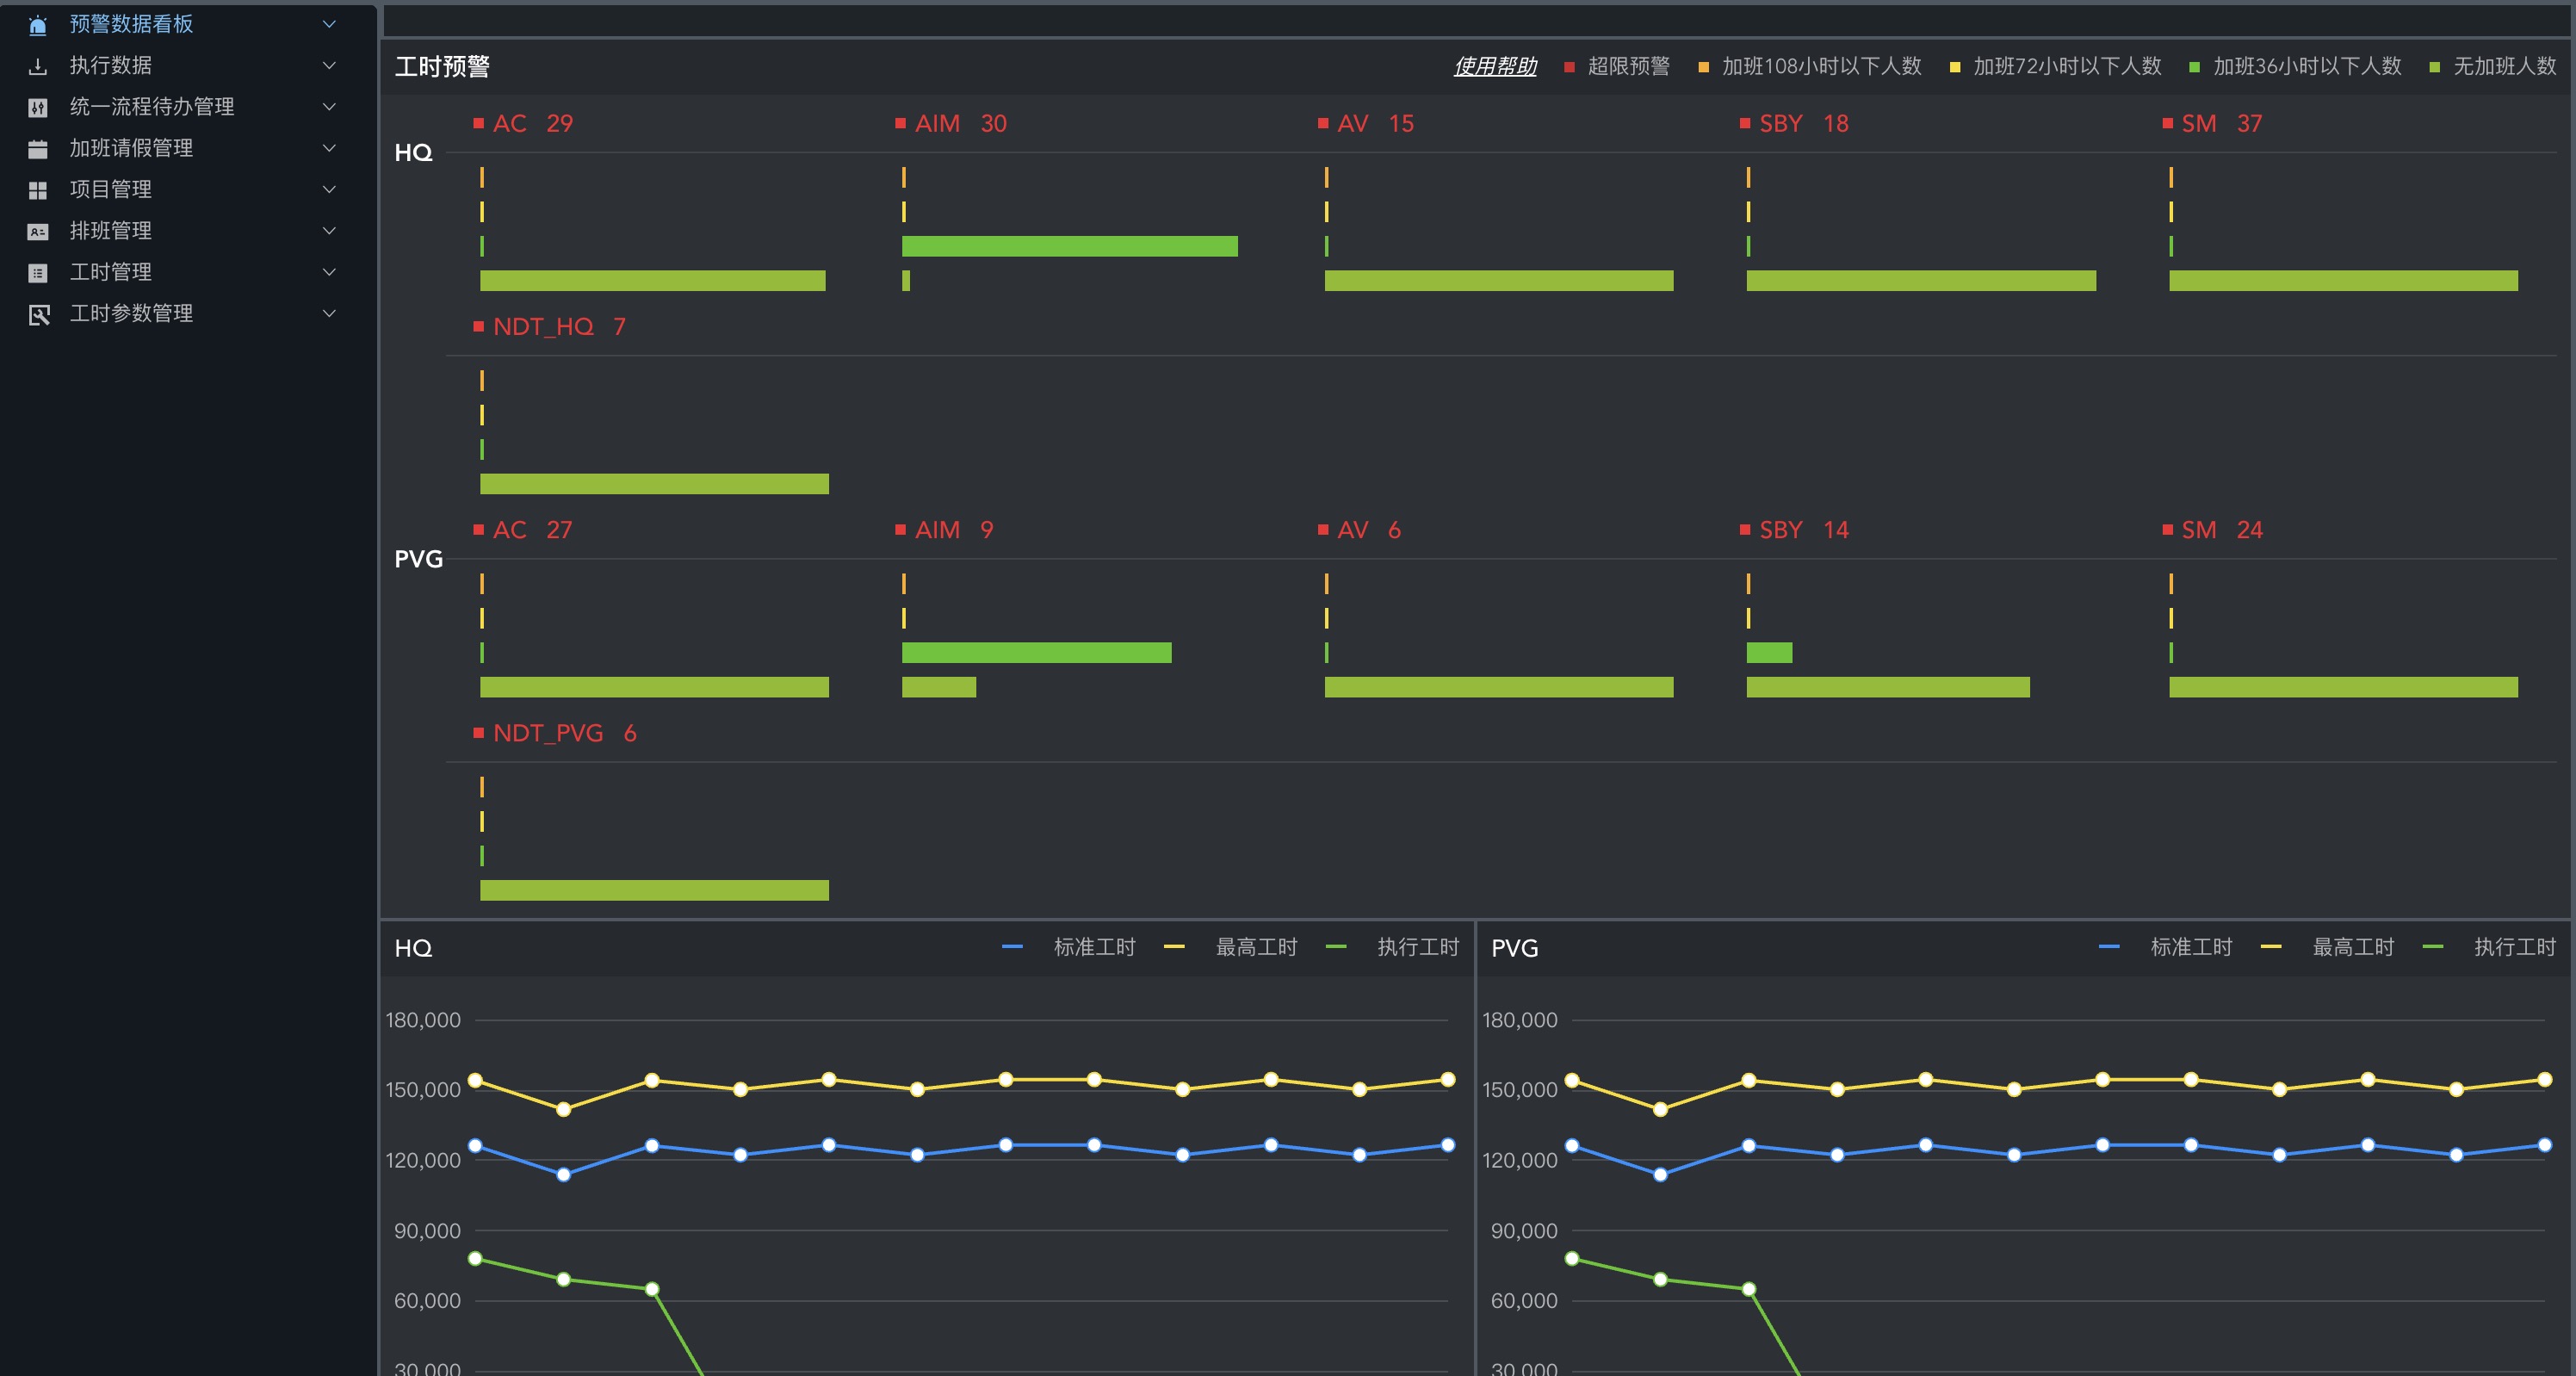The height and width of the screenshot is (1376, 2576).
Task: Click the first green 执行工时 point in HQ chart
Action: click(x=476, y=1259)
